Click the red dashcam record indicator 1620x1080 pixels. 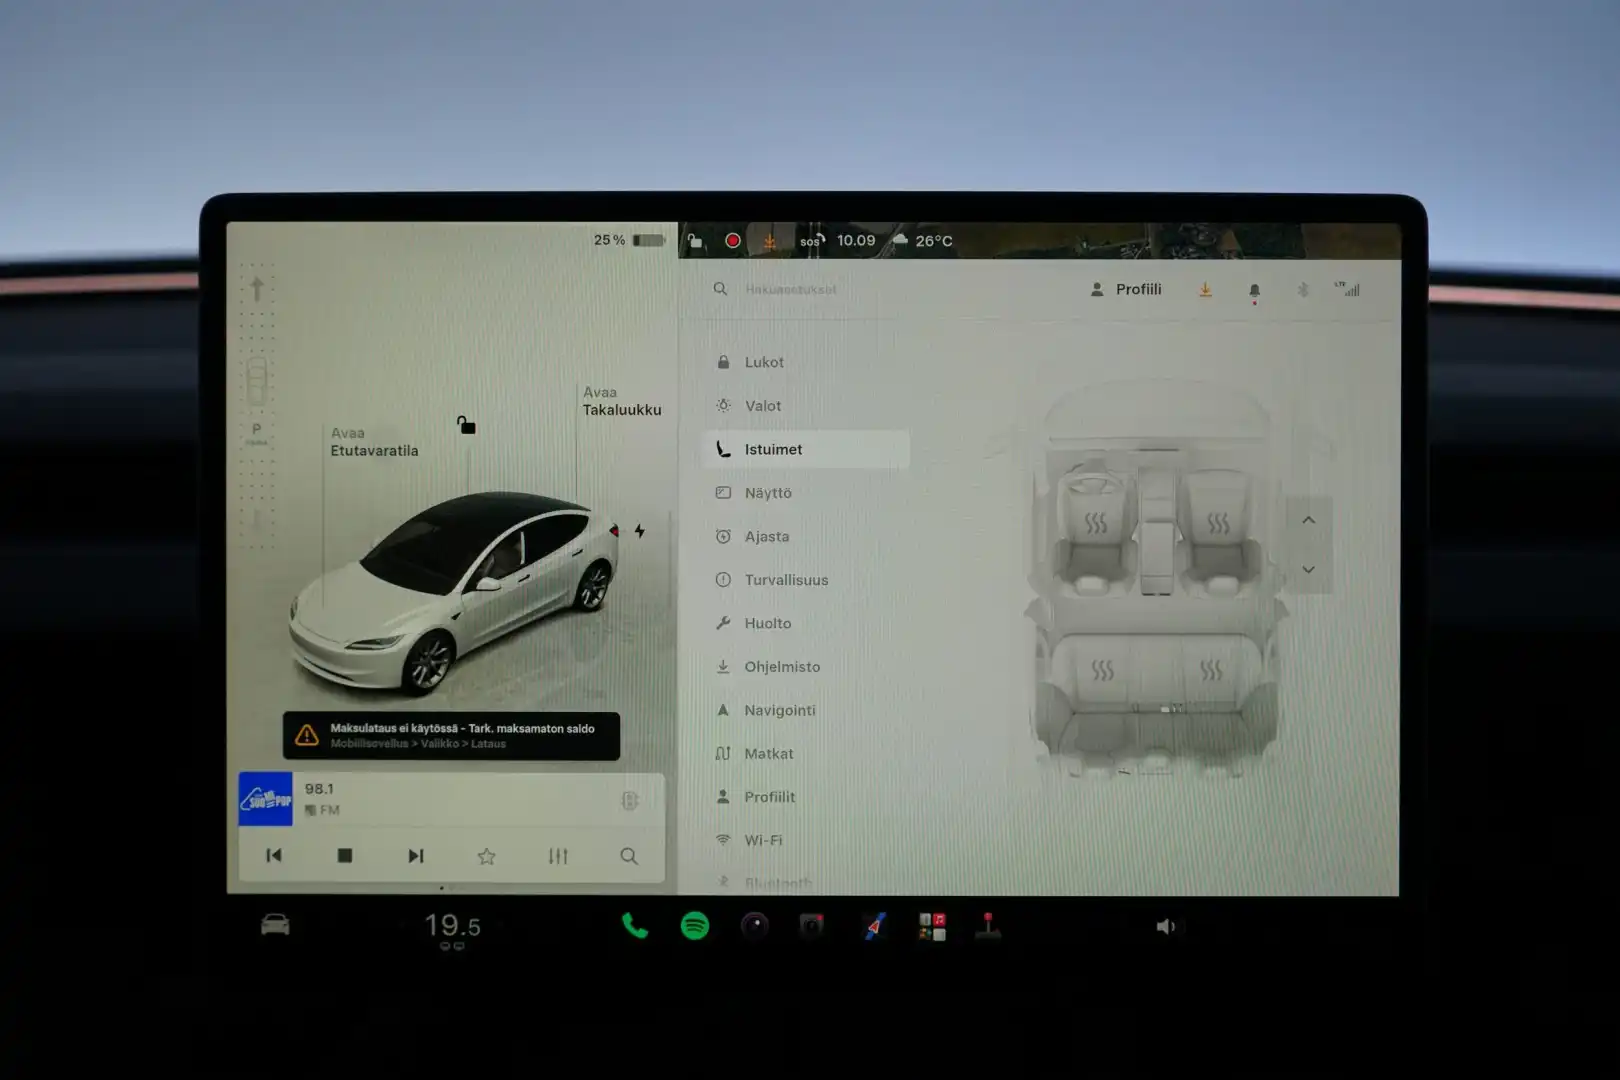point(733,241)
